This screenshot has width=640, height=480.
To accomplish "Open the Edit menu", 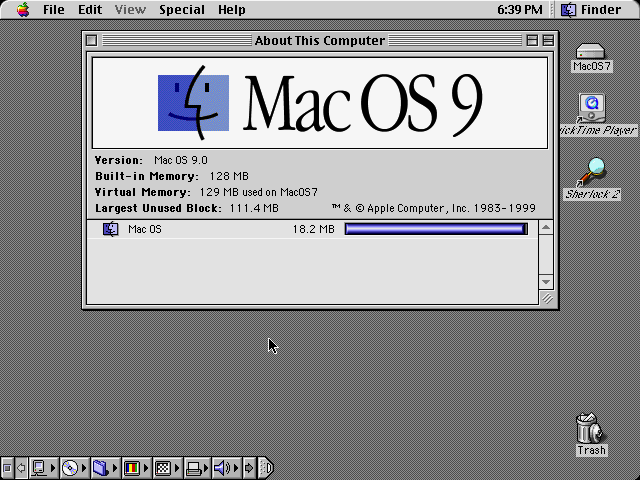I will [90, 9].
